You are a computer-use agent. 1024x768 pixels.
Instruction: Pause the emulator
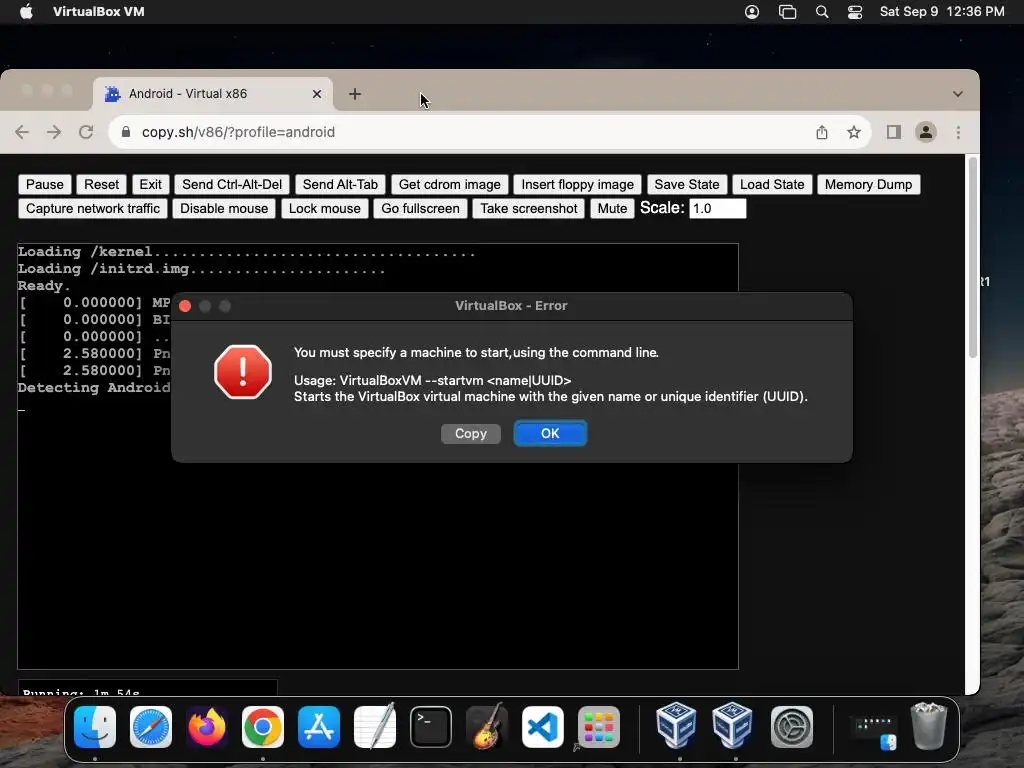click(x=45, y=185)
